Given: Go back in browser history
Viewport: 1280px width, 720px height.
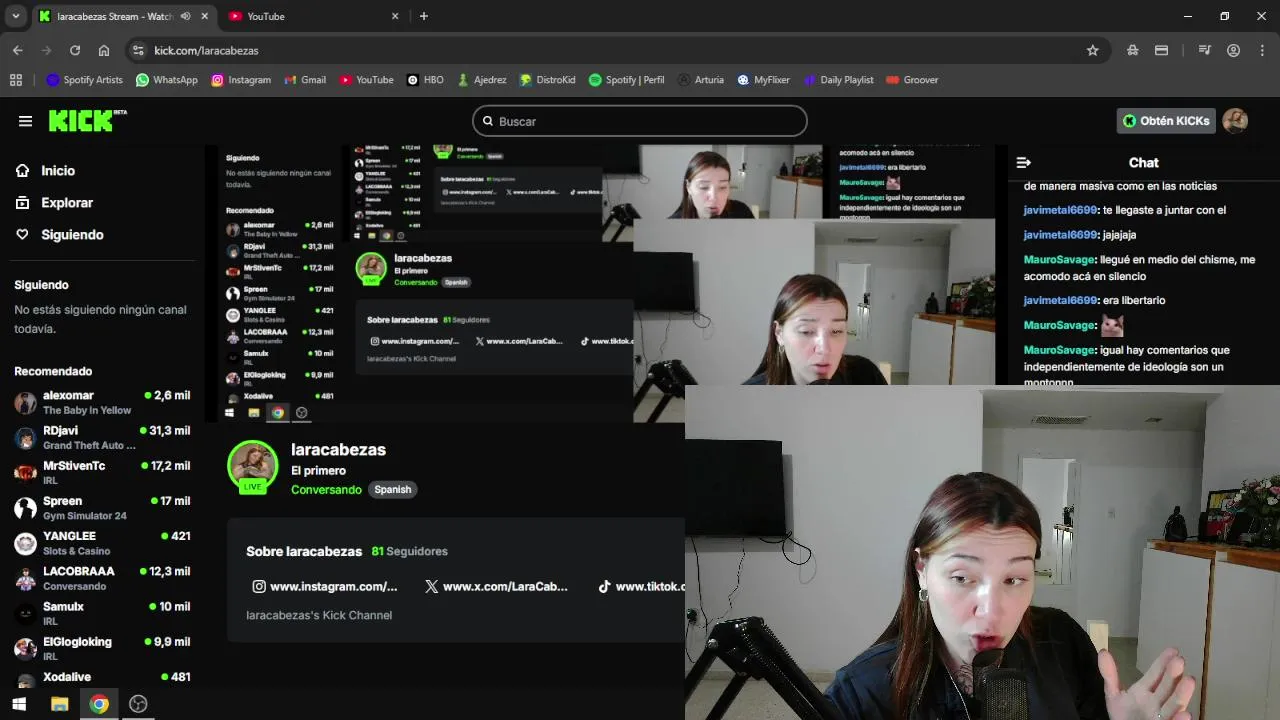Looking at the screenshot, I should [x=18, y=50].
